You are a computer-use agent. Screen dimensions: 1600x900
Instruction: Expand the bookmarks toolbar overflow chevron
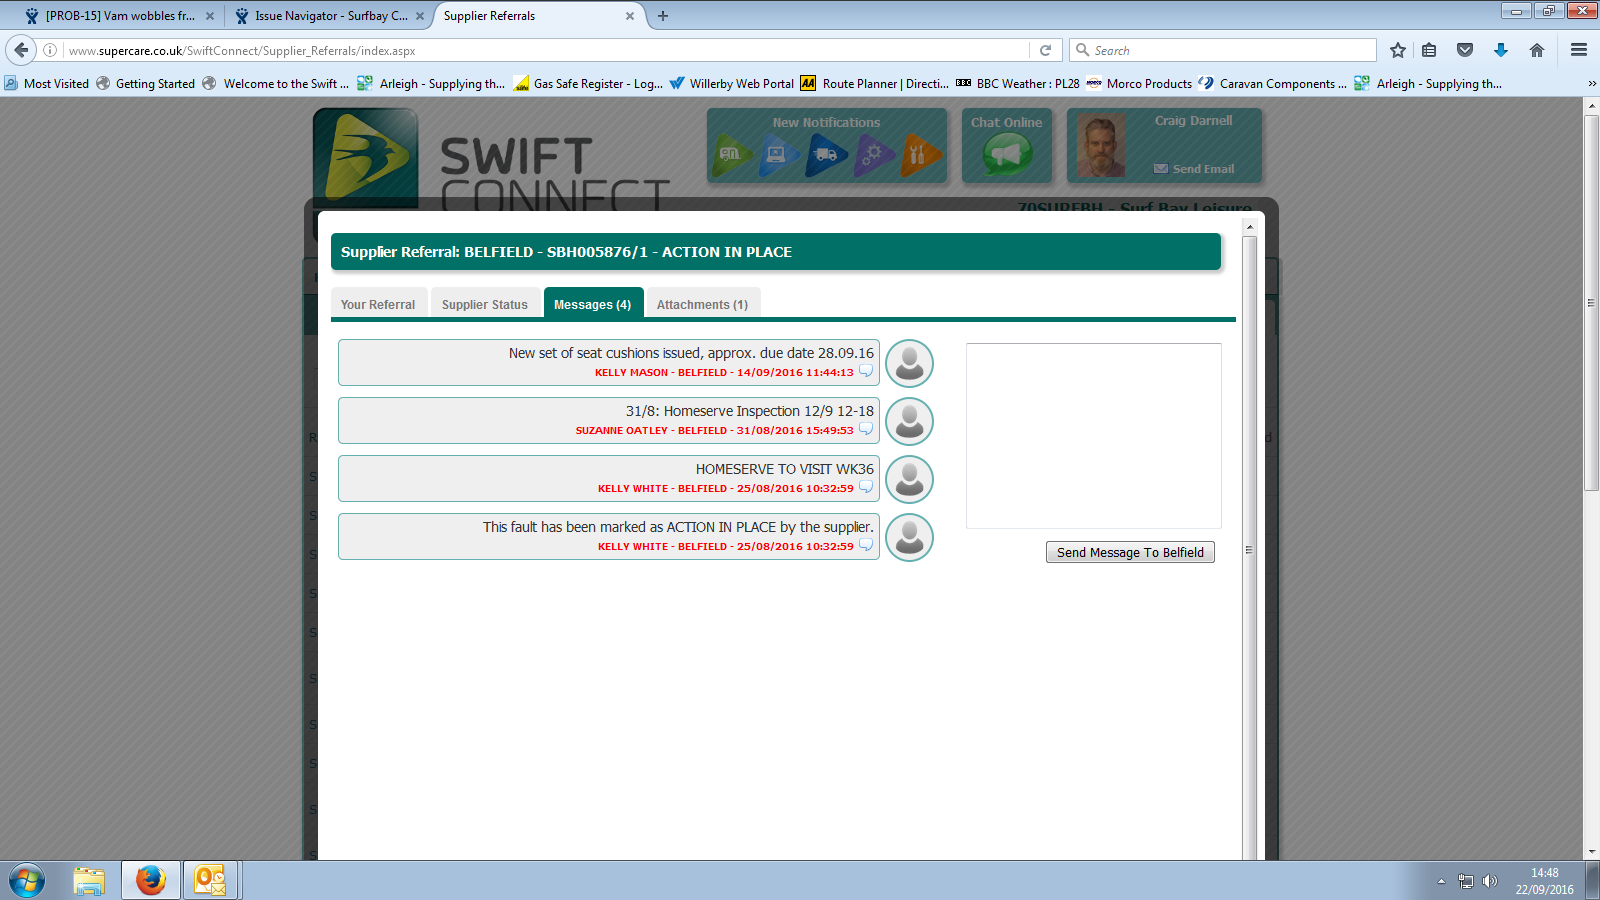point(1591,84)
